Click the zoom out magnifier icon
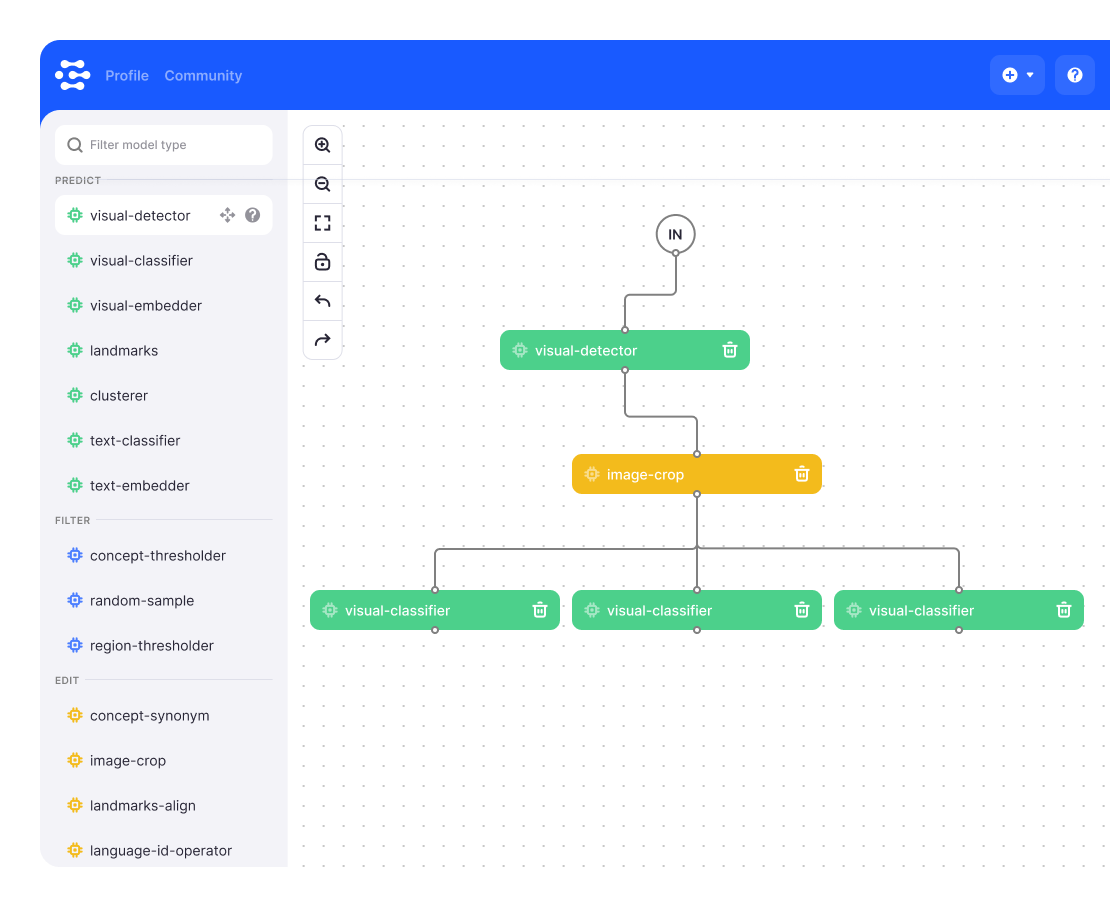The image size is (1110, 907). point(322,184)
